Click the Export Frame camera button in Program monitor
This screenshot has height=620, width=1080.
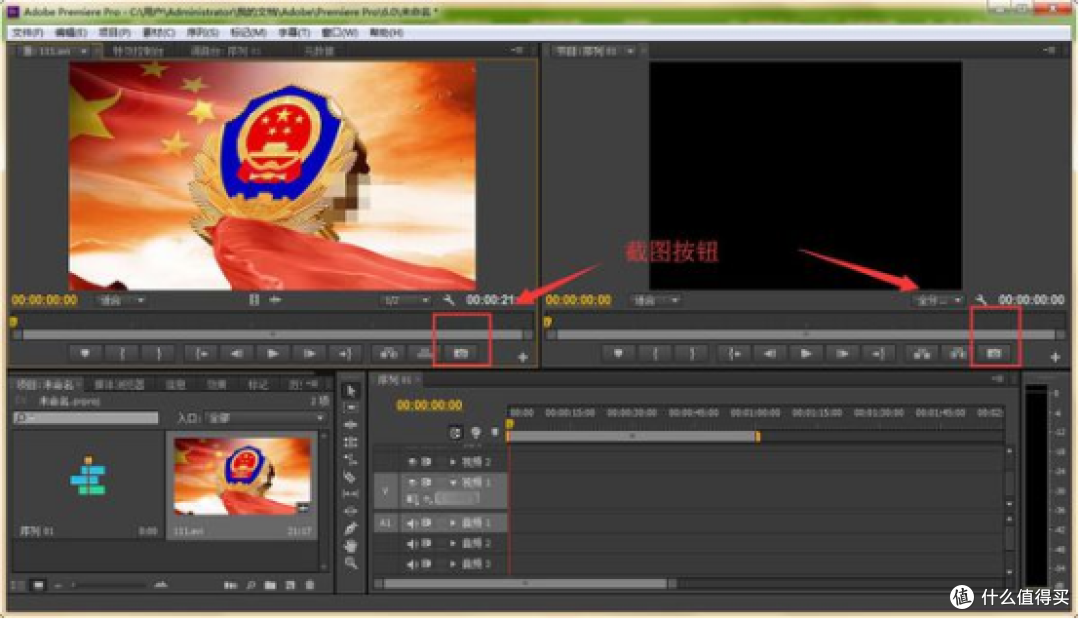[x=993, y=353]
